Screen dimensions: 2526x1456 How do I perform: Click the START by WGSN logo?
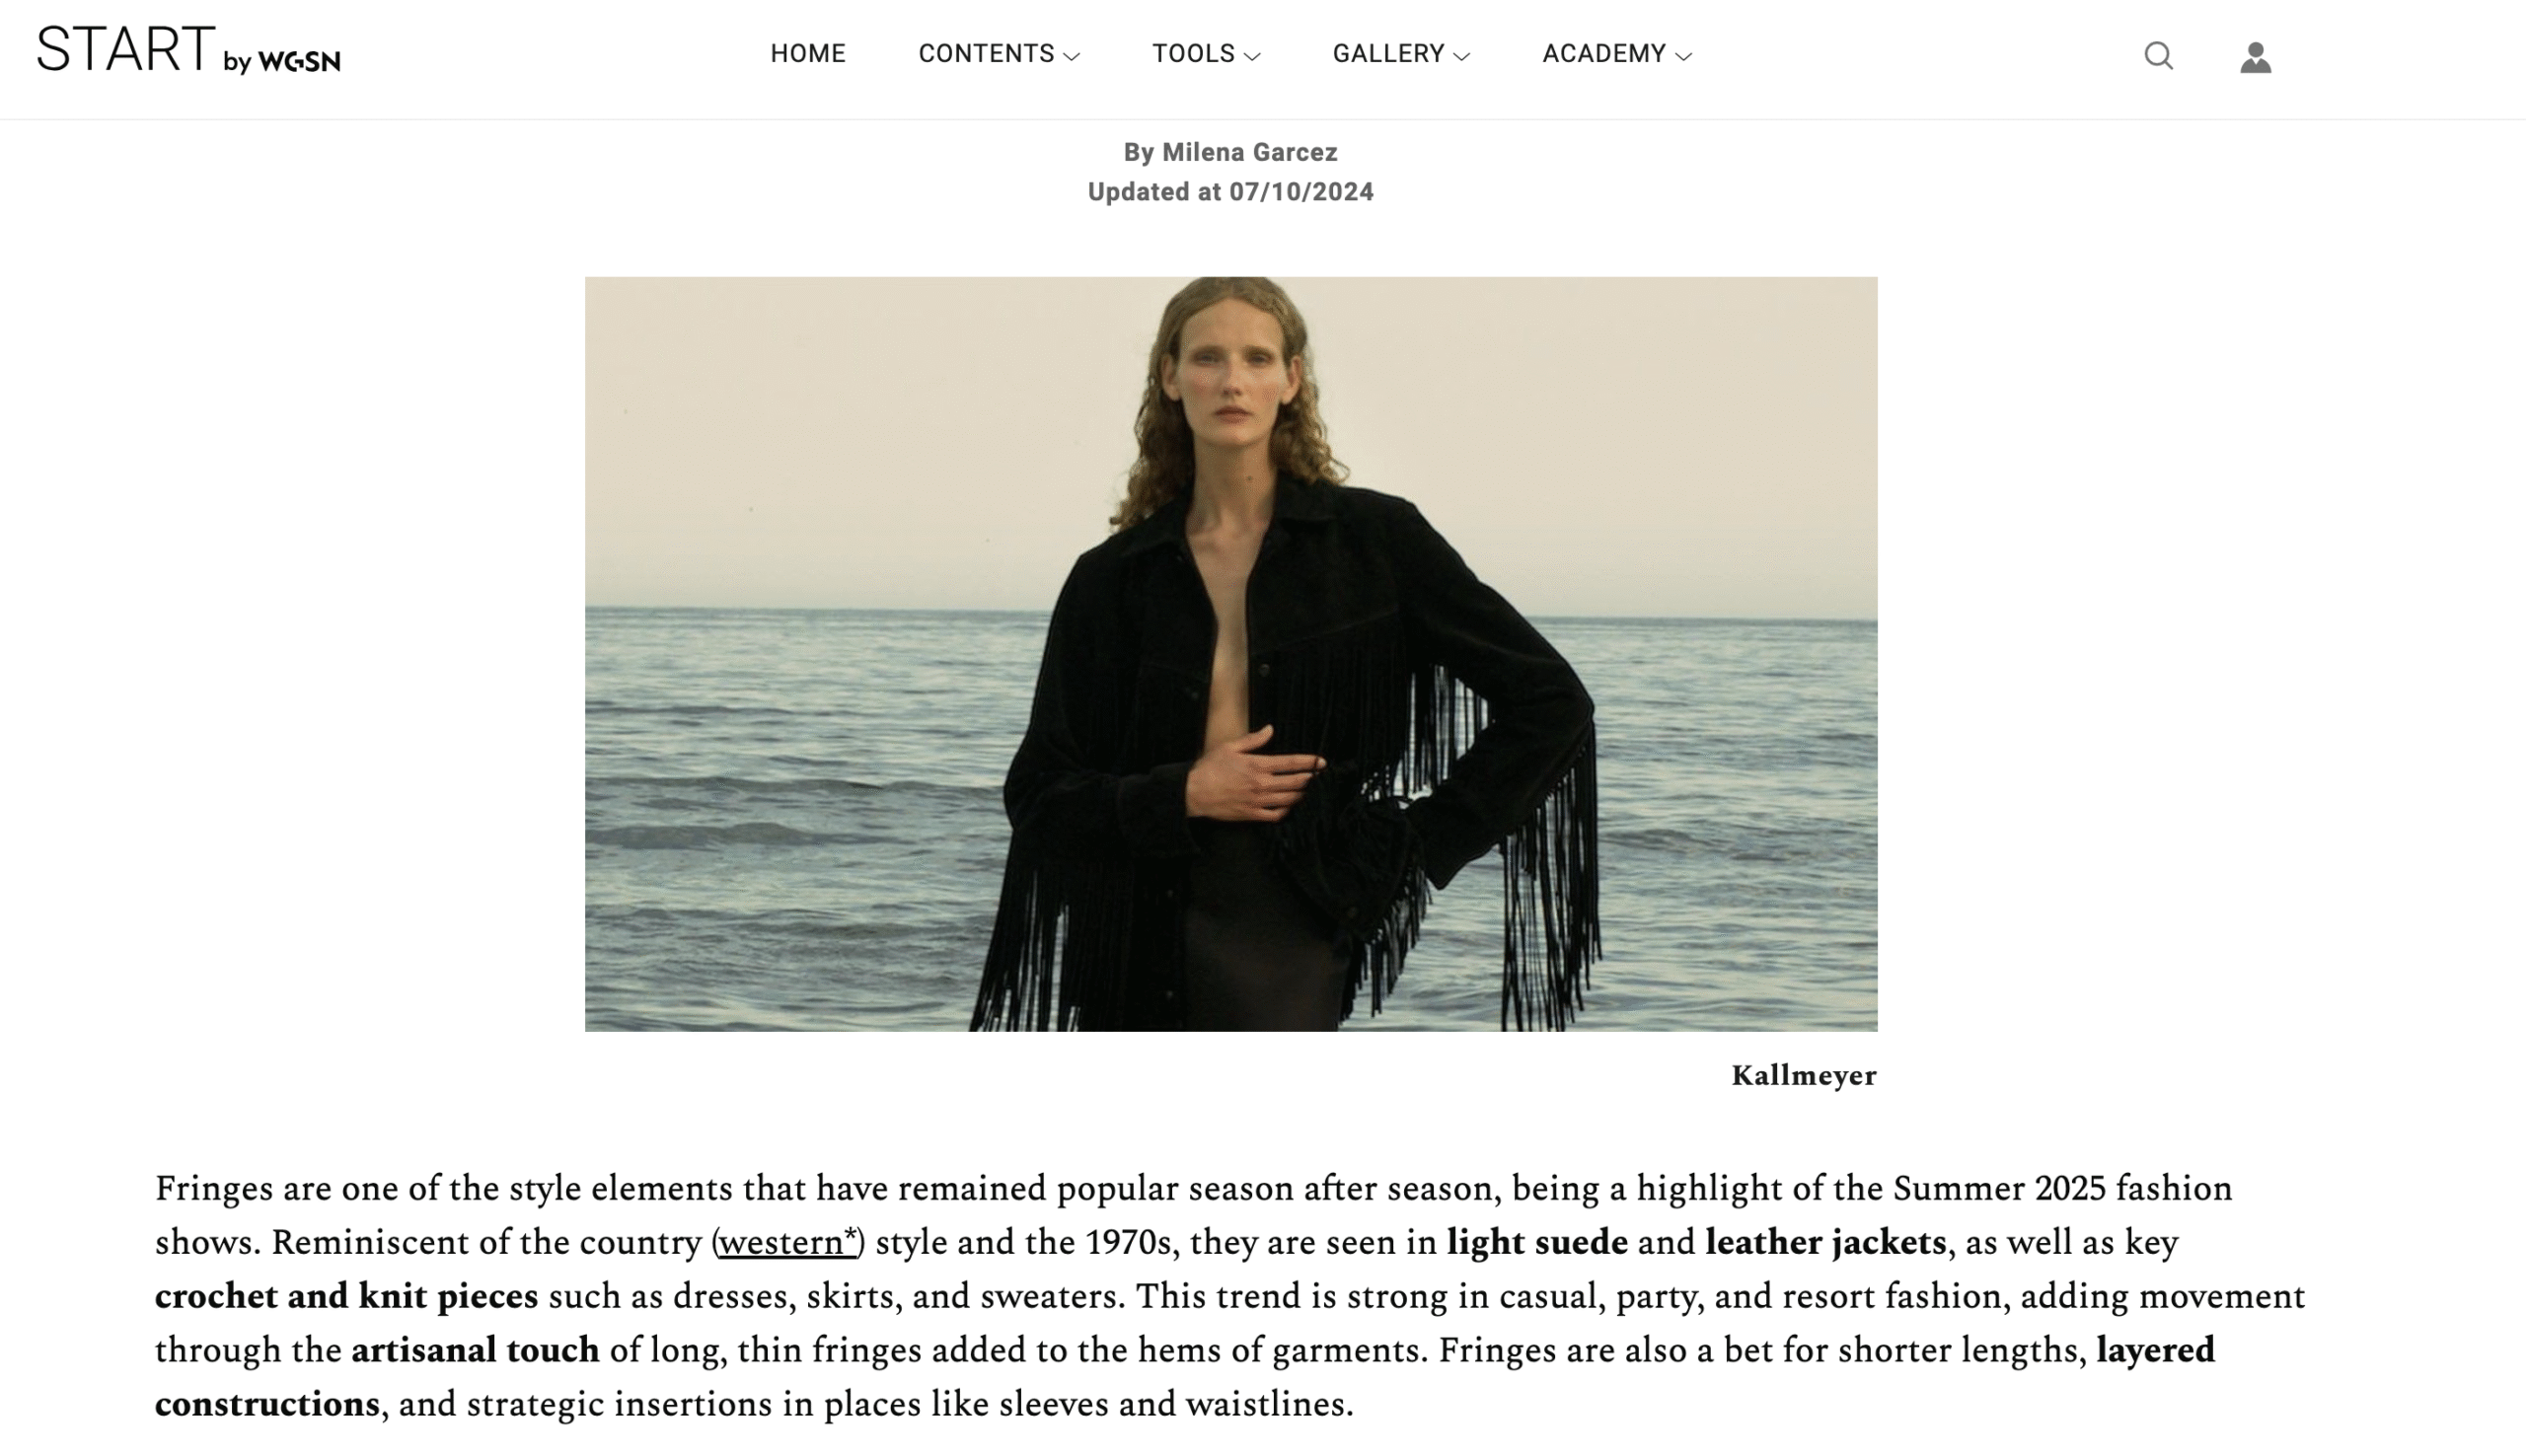[x=188, y=50]
